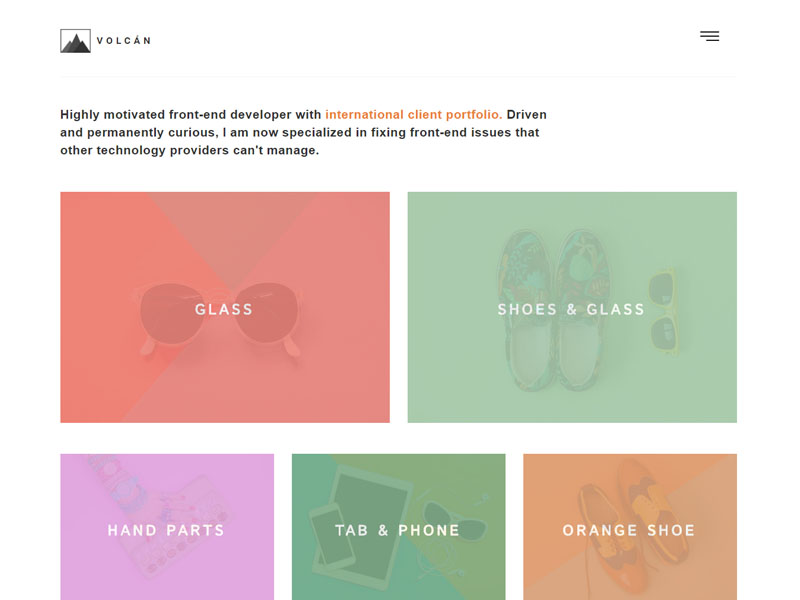Viewport: 800px width, 600px height.
Task: Click the phone in Tab & Phone tile
Action: point(332,536)
